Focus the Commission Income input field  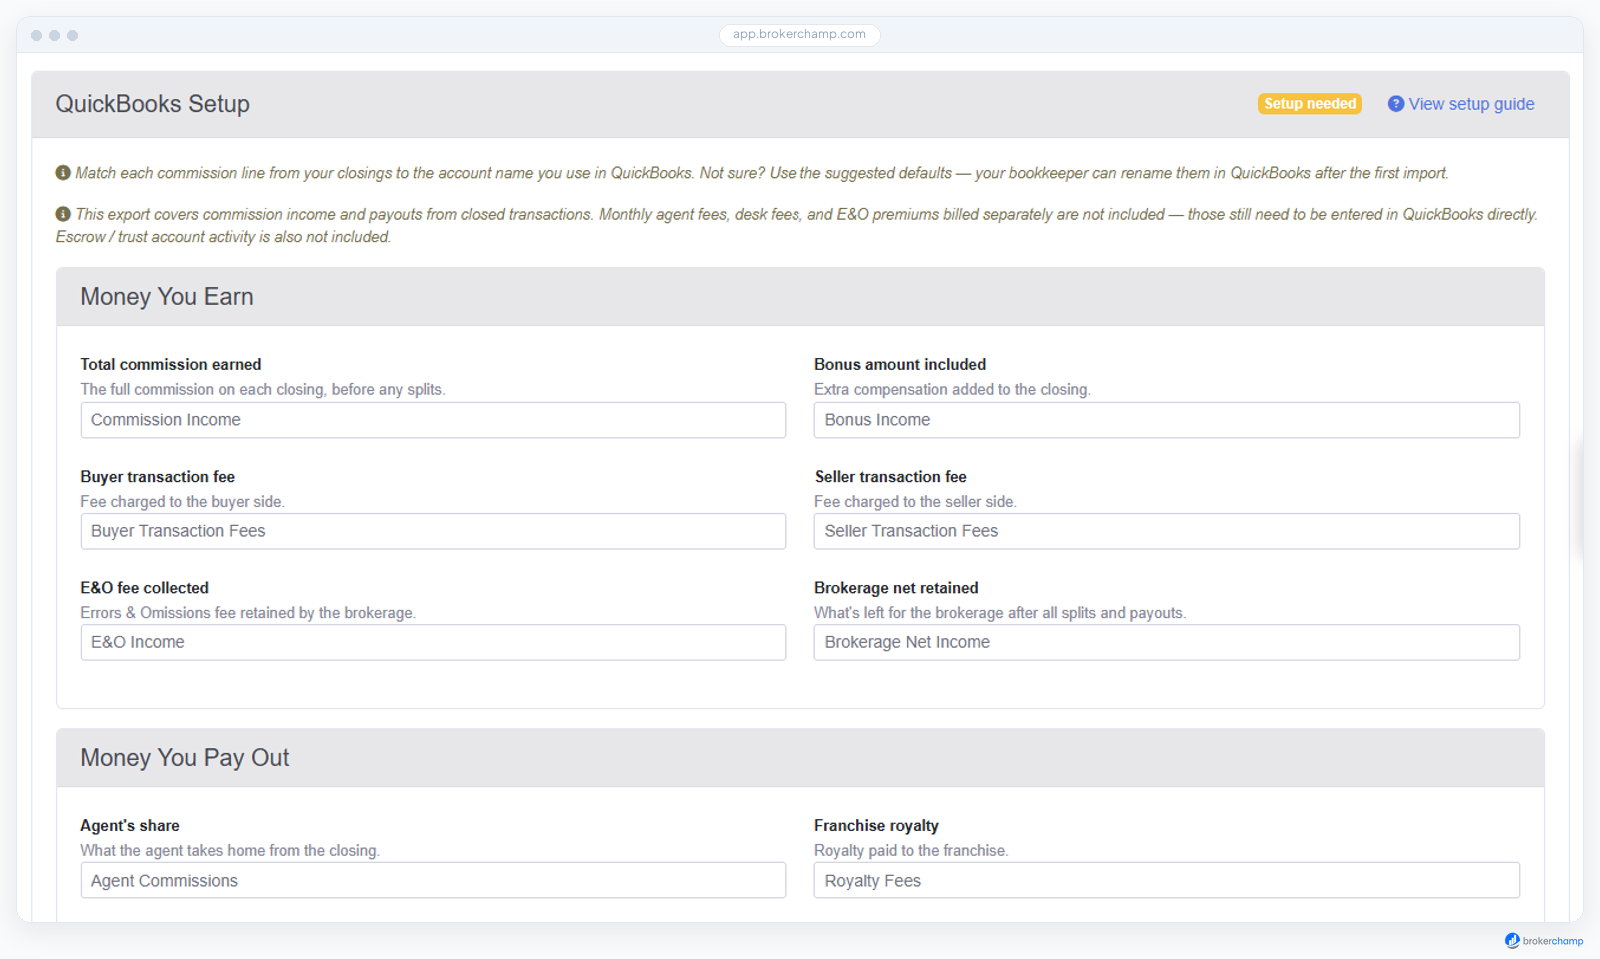[x=433, y=420]
